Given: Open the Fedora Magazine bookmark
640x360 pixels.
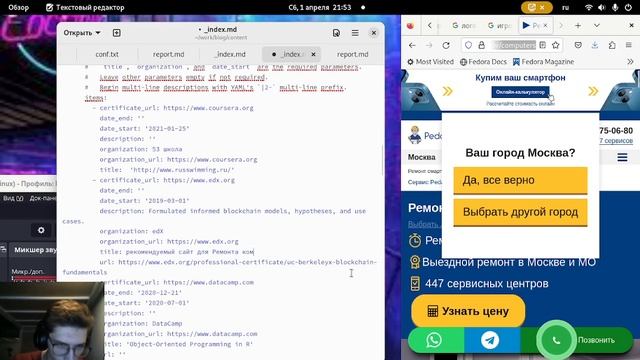Looking at the screenshot, I should click(x=543, y=62).
